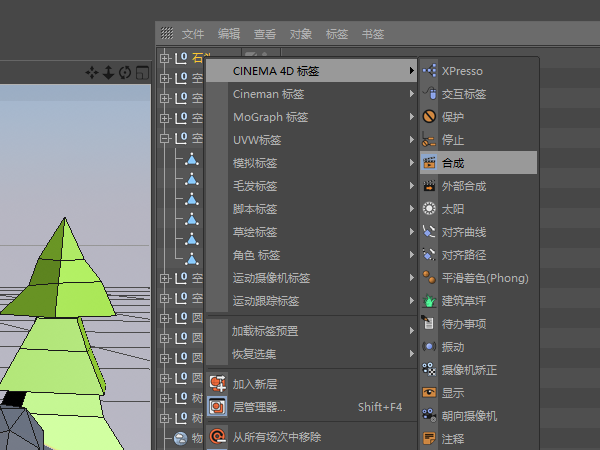600x450 pixels.
Task: Open the 对象 menu
Action: point(301,34)
